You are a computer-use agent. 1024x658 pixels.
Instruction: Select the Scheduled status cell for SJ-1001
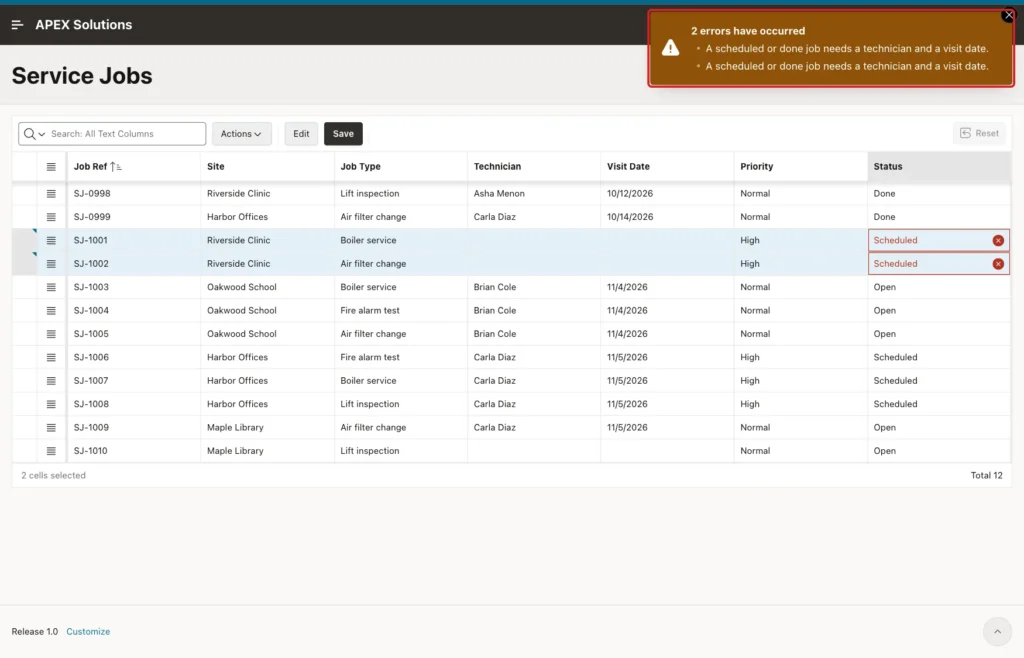tap(938, 240)
